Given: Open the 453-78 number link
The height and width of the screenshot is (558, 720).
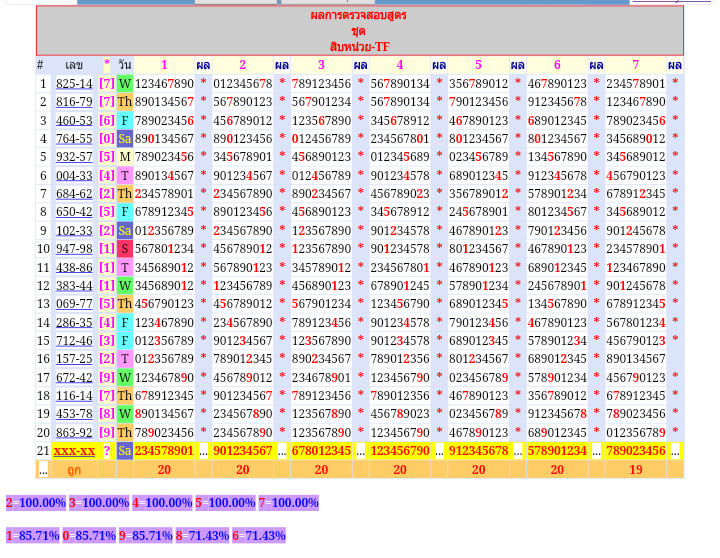Looking at the screenshot, I should [74, 414].
